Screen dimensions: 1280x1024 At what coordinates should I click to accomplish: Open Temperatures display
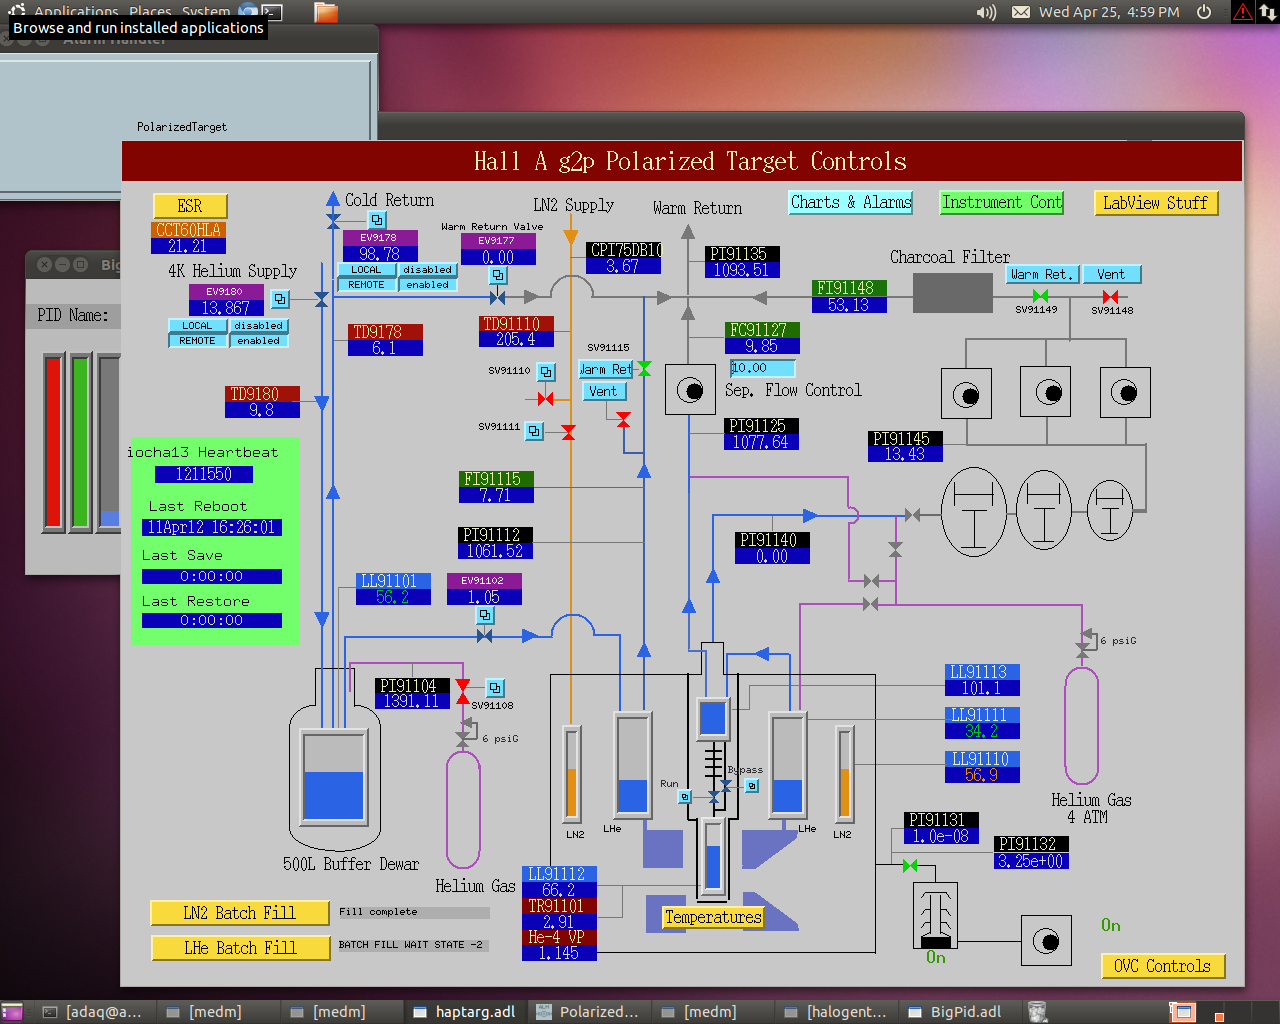(713, 917)
